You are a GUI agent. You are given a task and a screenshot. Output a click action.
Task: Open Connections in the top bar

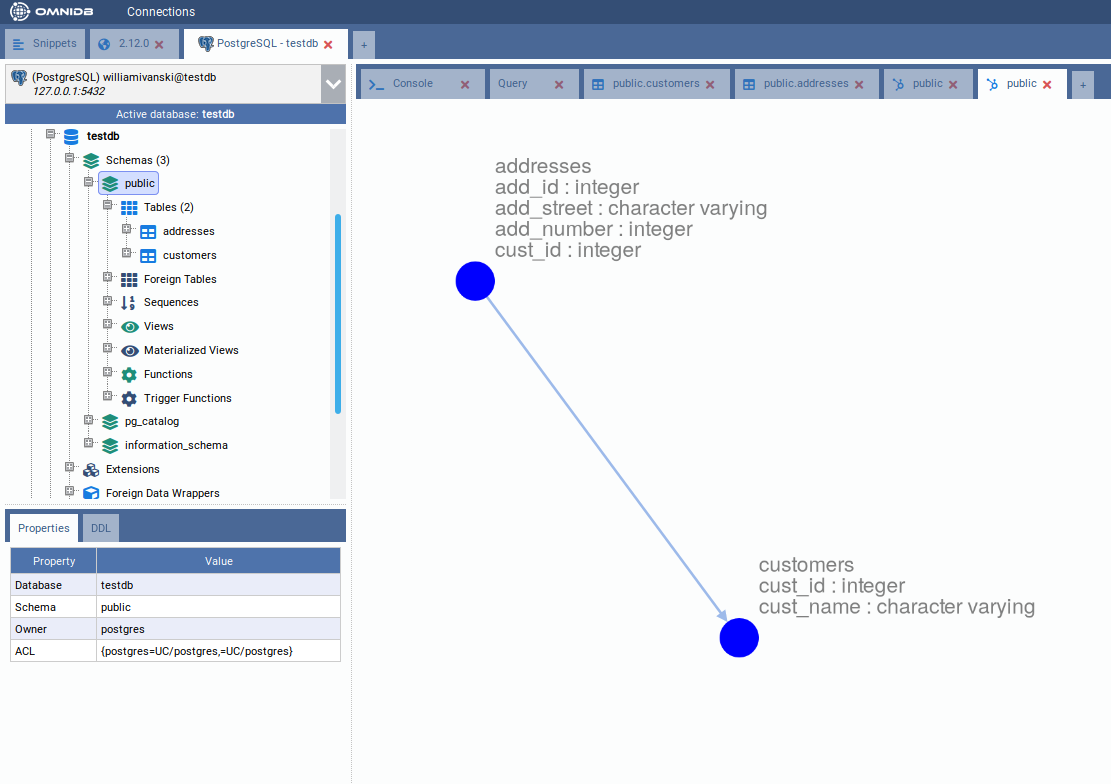(x=161, y=12)
